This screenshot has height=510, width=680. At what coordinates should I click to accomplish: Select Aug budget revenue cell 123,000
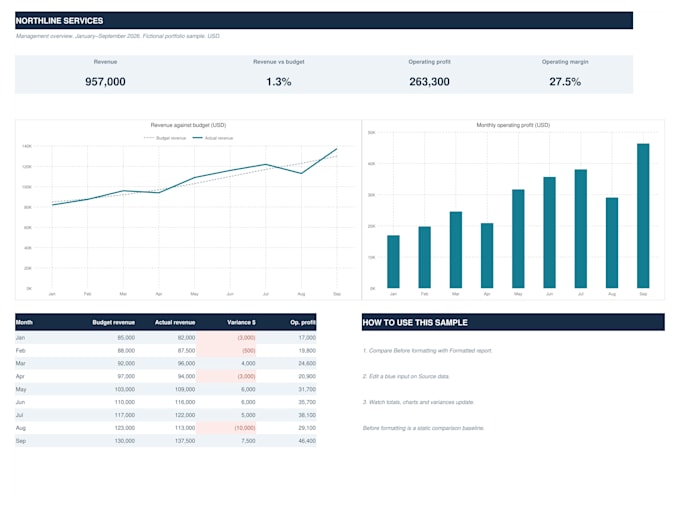pyautogui.click(x=125, y=428)
